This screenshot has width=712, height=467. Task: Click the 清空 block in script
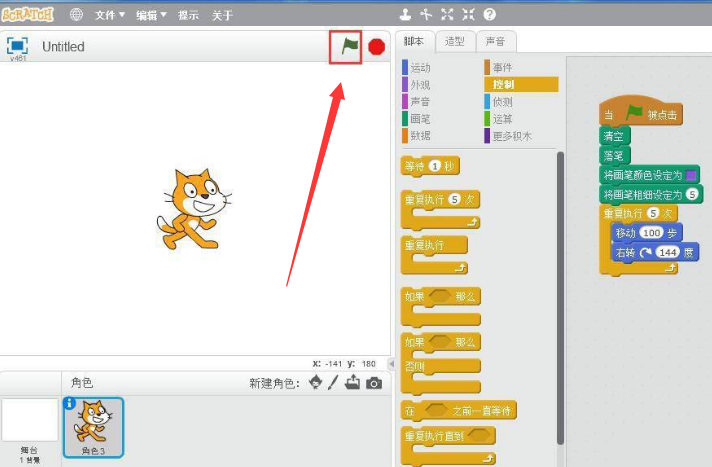pos(615,135)
